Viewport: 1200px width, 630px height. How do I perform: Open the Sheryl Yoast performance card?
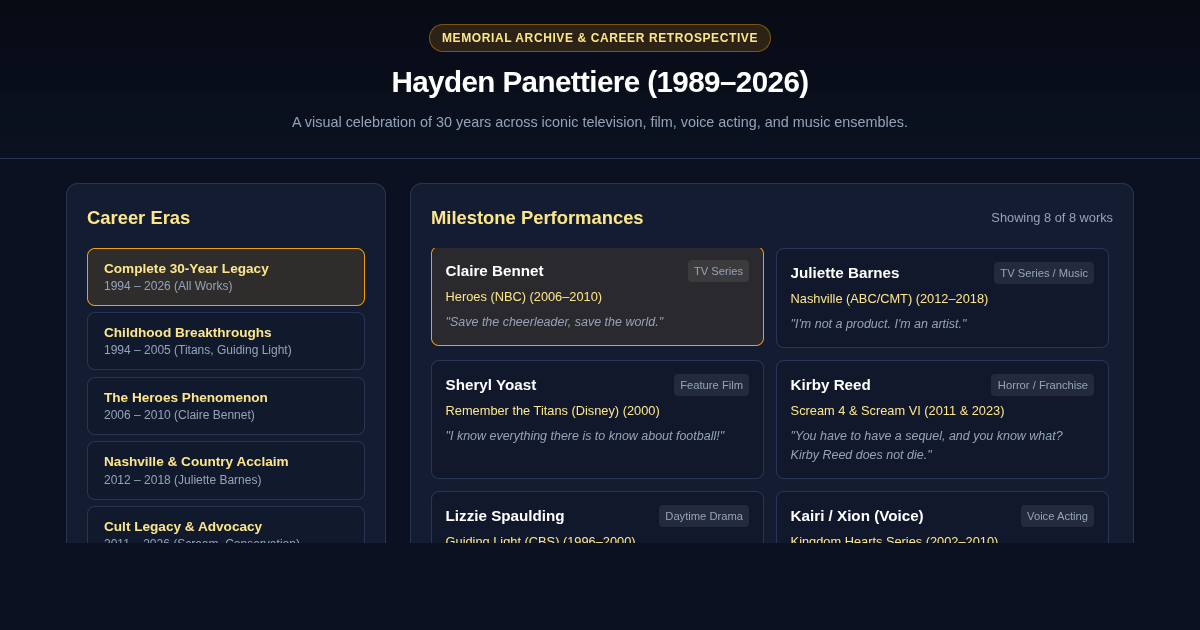click(x=597, y=419)
